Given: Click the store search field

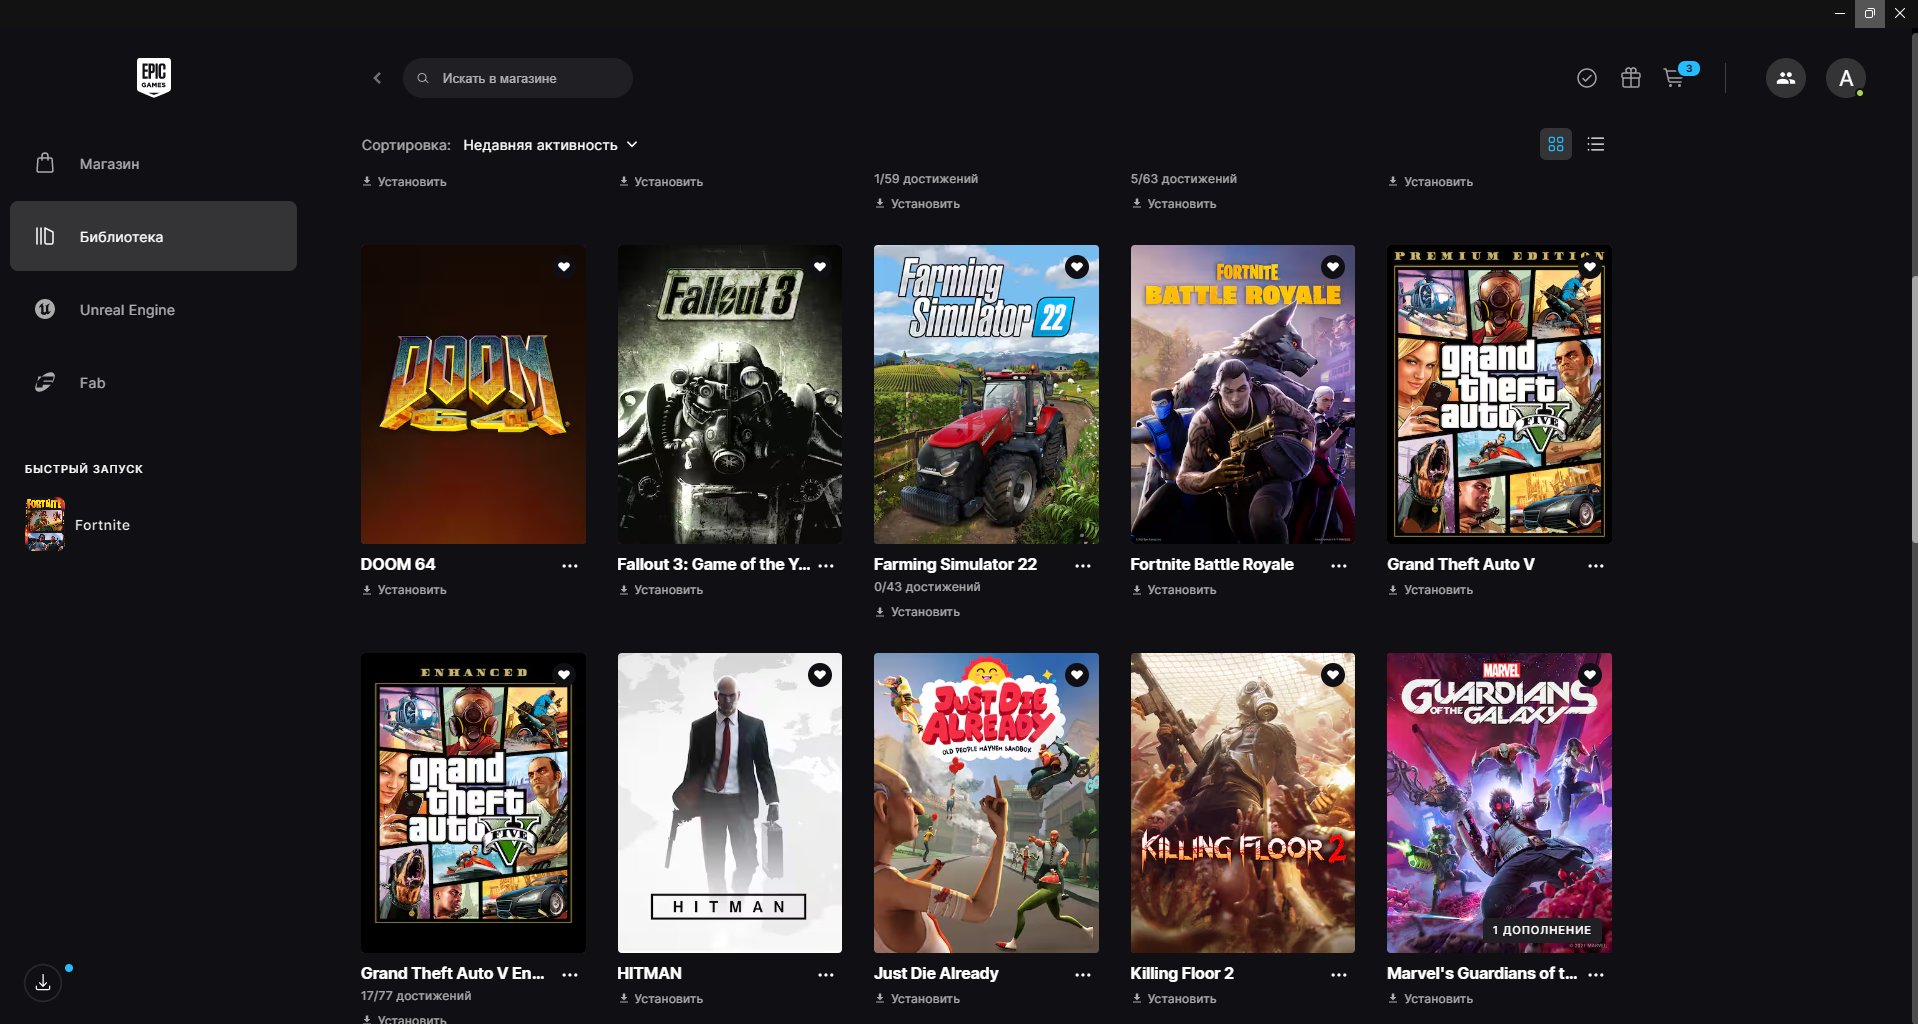Looking at the screenshot, I should [518, 78].
